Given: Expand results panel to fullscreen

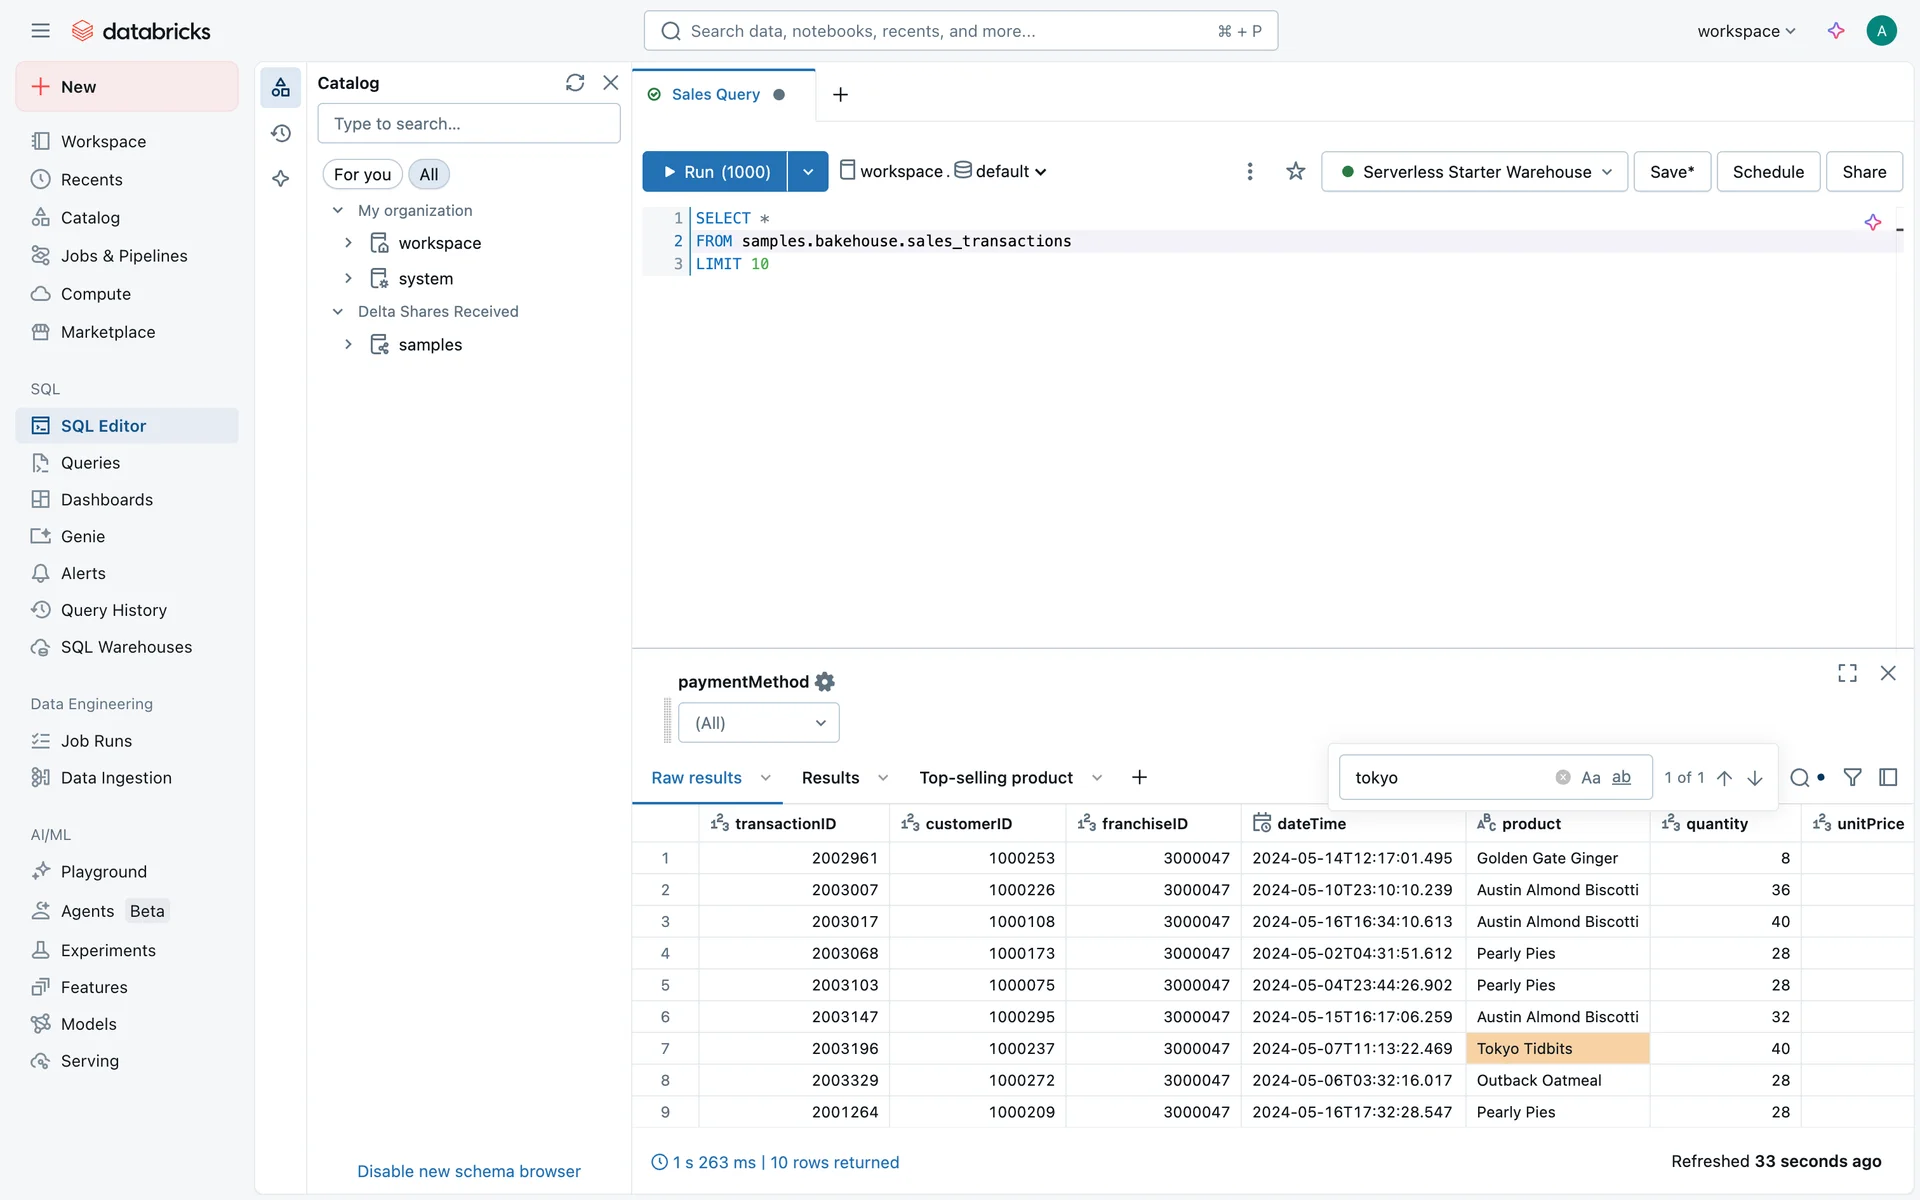Looking at the screenshot, I should click(1847, 673).
